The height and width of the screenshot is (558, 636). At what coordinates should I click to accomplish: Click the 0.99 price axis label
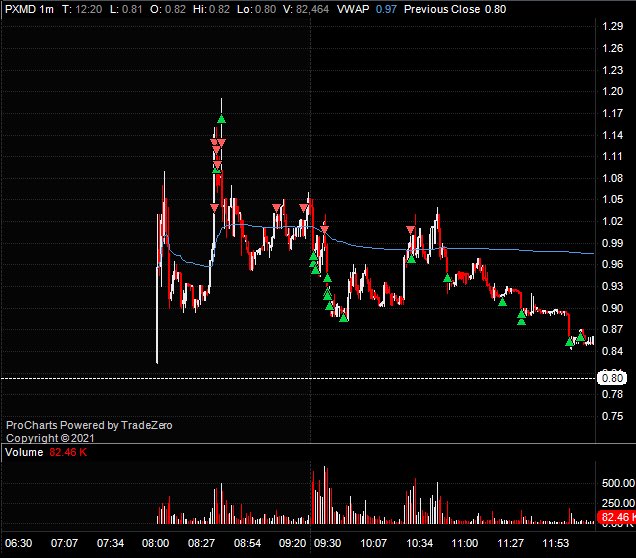(x=612, y=243)
